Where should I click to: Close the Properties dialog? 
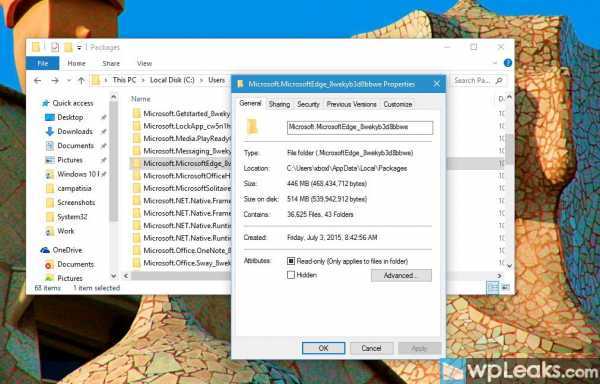(437, 84)
